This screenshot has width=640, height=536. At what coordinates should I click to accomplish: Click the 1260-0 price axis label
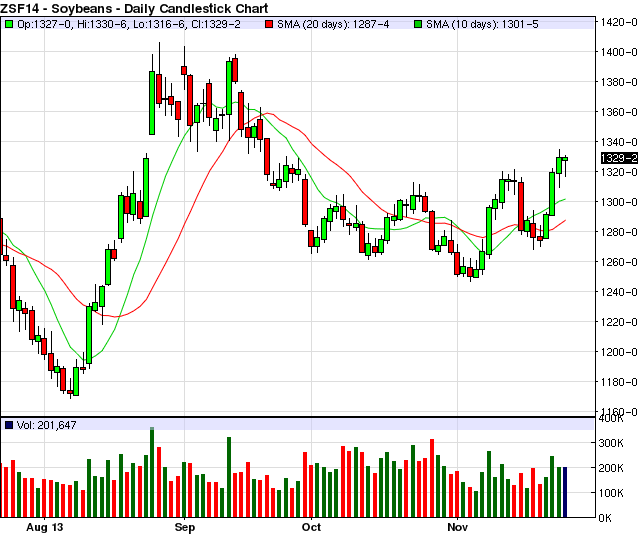tap(619, 262)
